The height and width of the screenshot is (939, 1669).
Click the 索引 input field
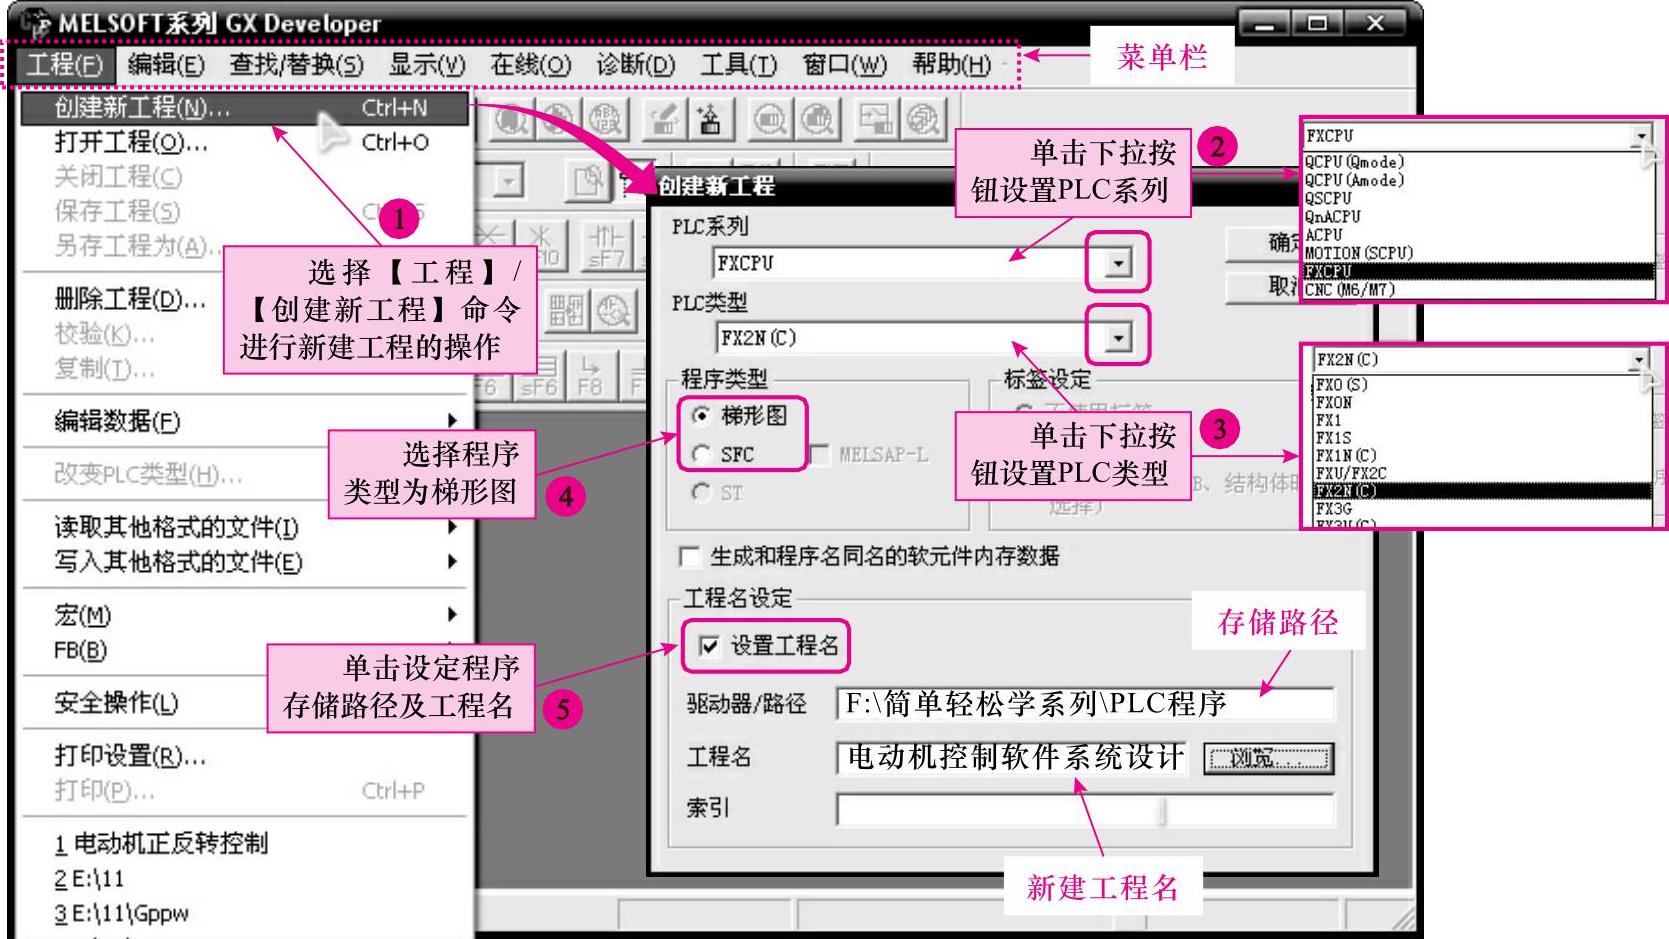pyautogui.click(x=1085, y=809)
